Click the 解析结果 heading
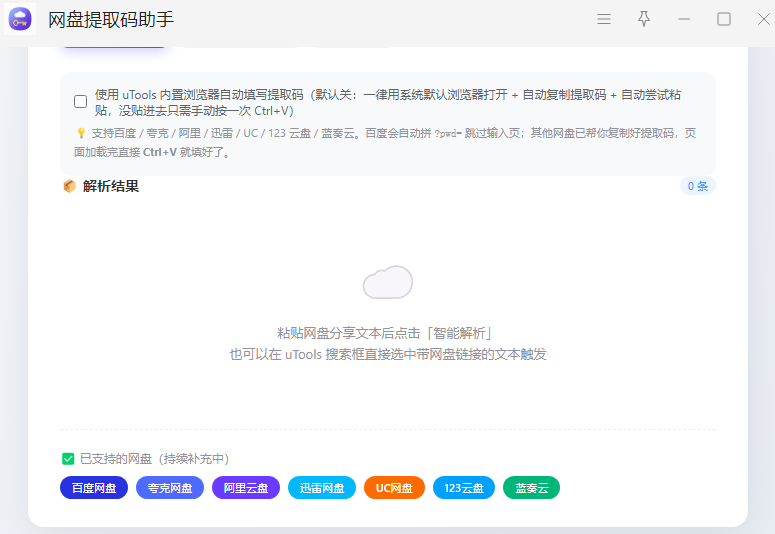 tap(111, 186)
